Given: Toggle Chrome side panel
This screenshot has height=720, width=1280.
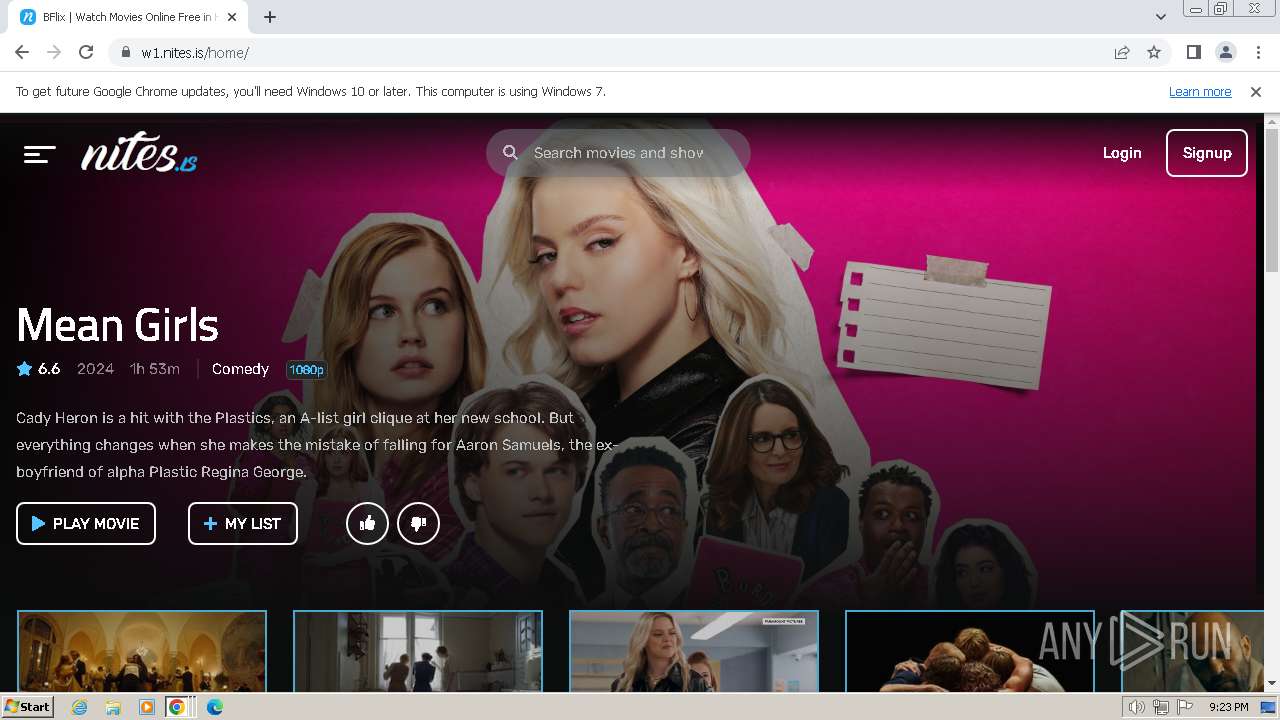Looking at the screenshot, I should click(x=1193, y=52).
